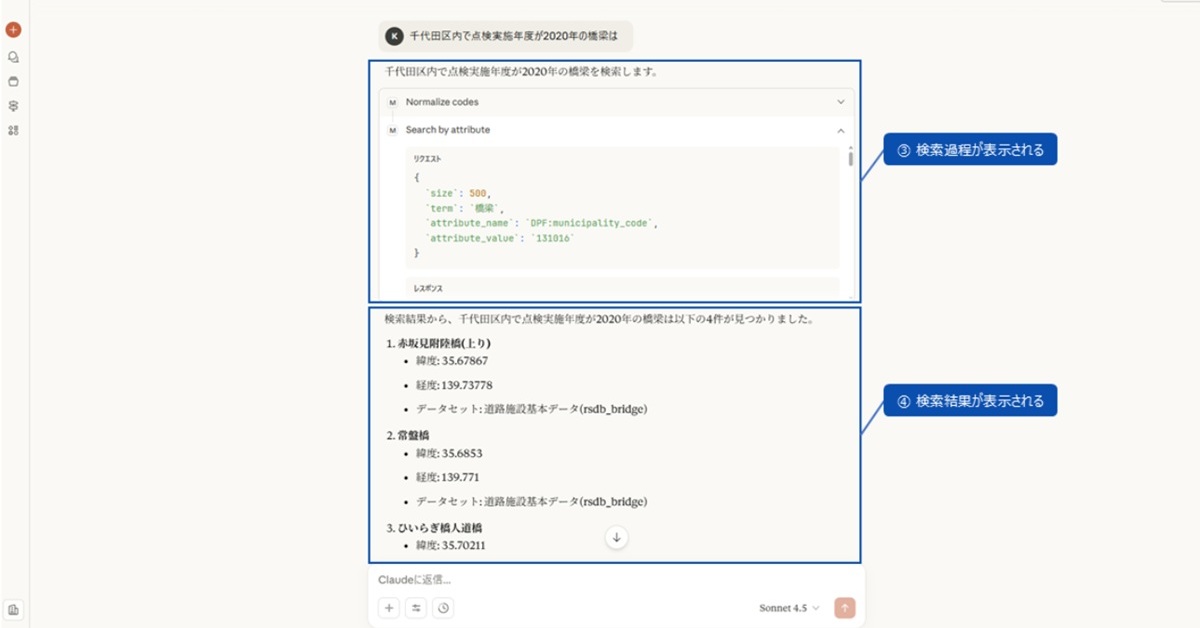Click the 緯度: 35.6853 bullet
The height and width of the screenshot is (628, 1200).
(449, 453)
